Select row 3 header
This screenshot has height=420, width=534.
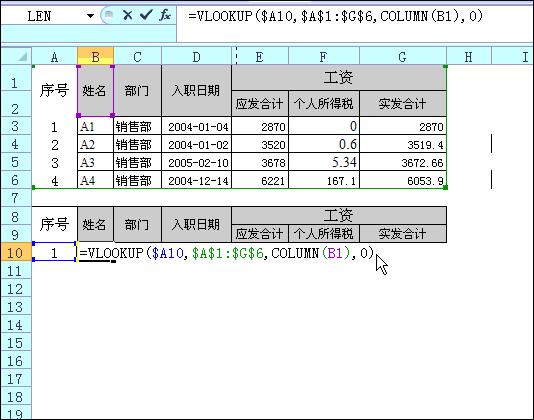click(16, 126)
